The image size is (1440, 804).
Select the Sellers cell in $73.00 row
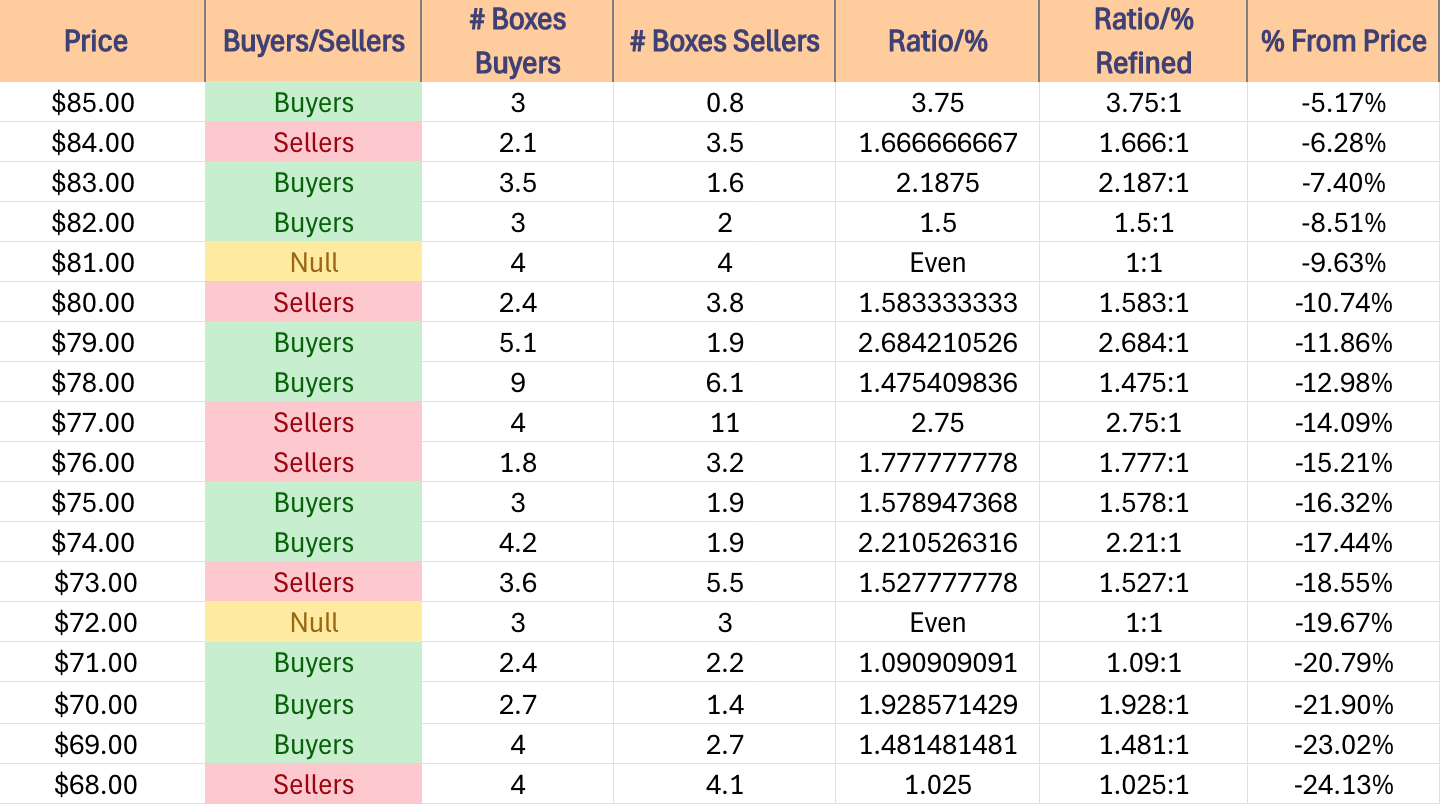click(313, 583)
